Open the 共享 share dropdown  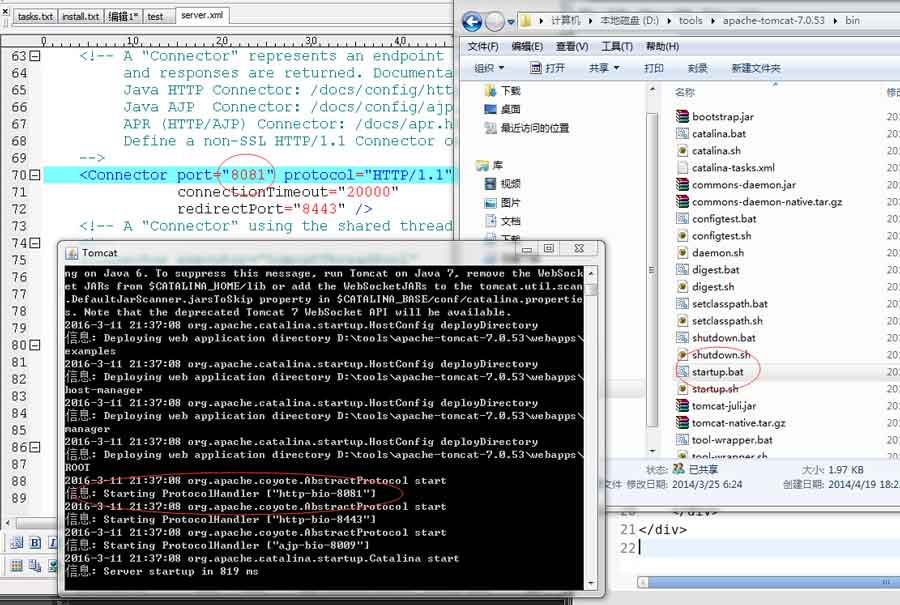tap(603, 68)
